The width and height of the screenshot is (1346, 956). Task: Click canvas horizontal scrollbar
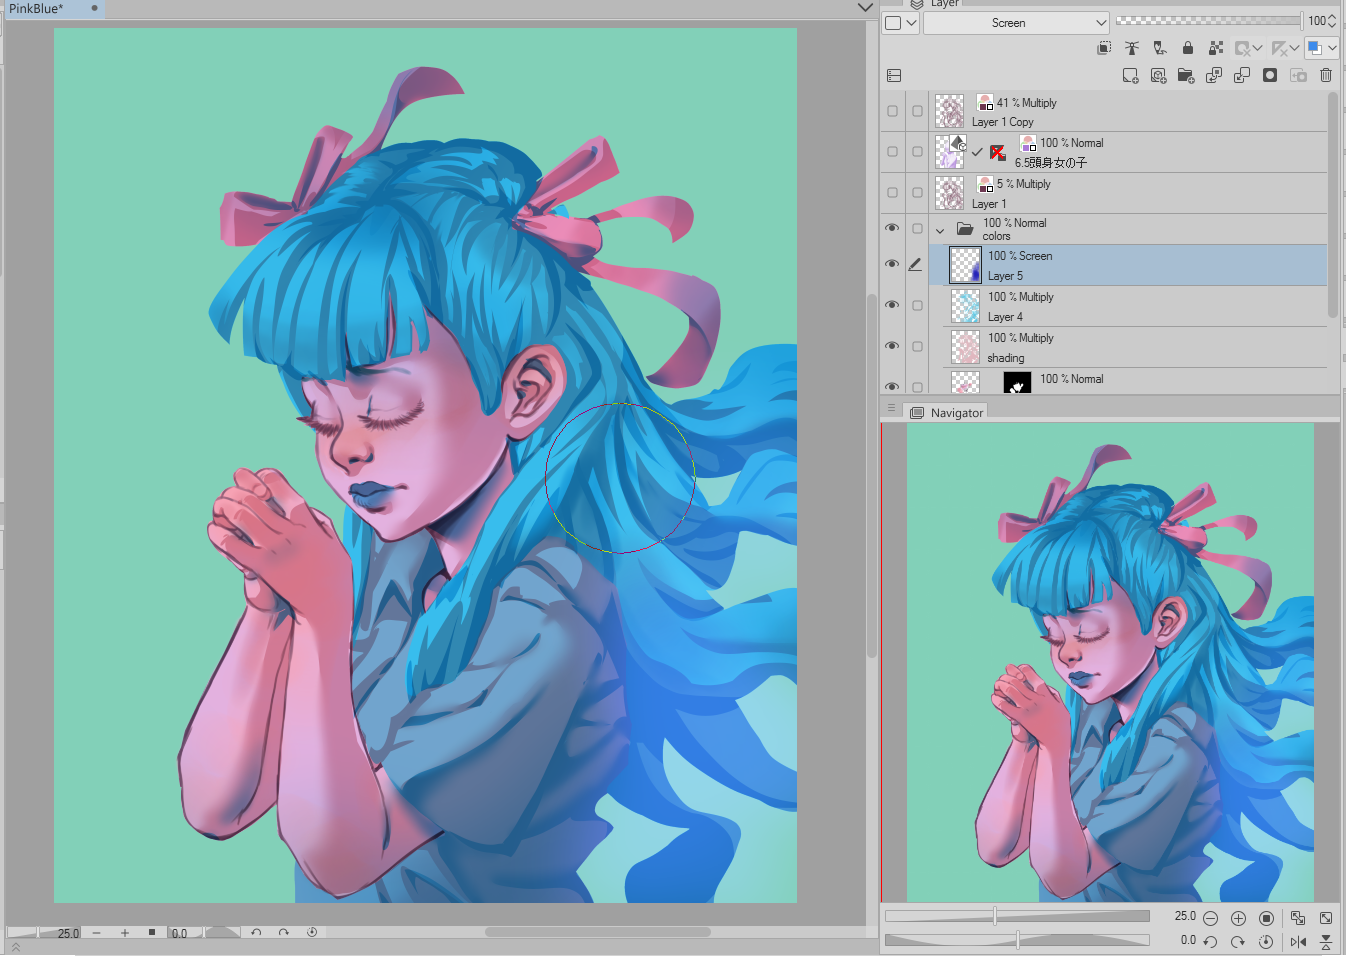597,932
